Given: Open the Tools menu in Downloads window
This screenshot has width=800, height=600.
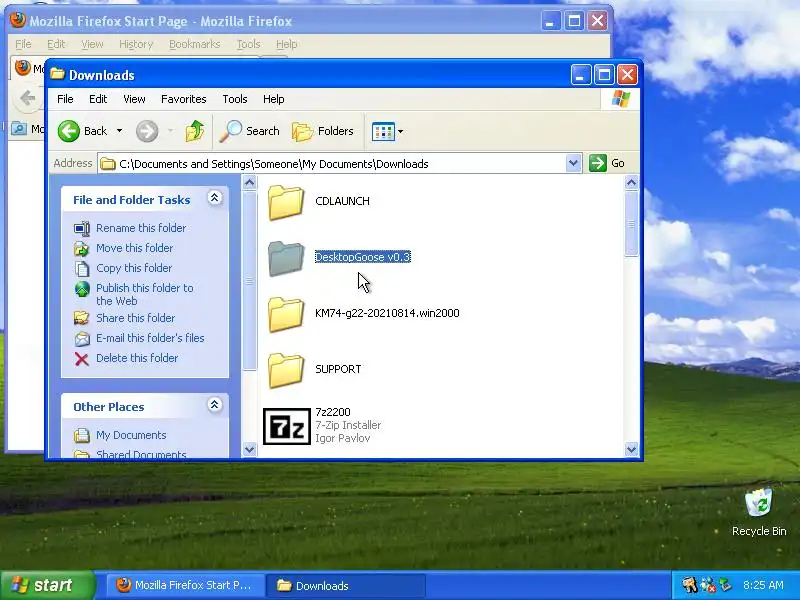Looking at the screenshot, I should (235, 99).
